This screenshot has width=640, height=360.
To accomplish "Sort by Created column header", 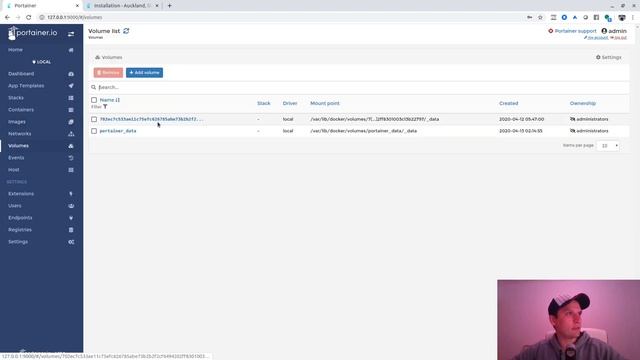I will [x=509, y=103].
